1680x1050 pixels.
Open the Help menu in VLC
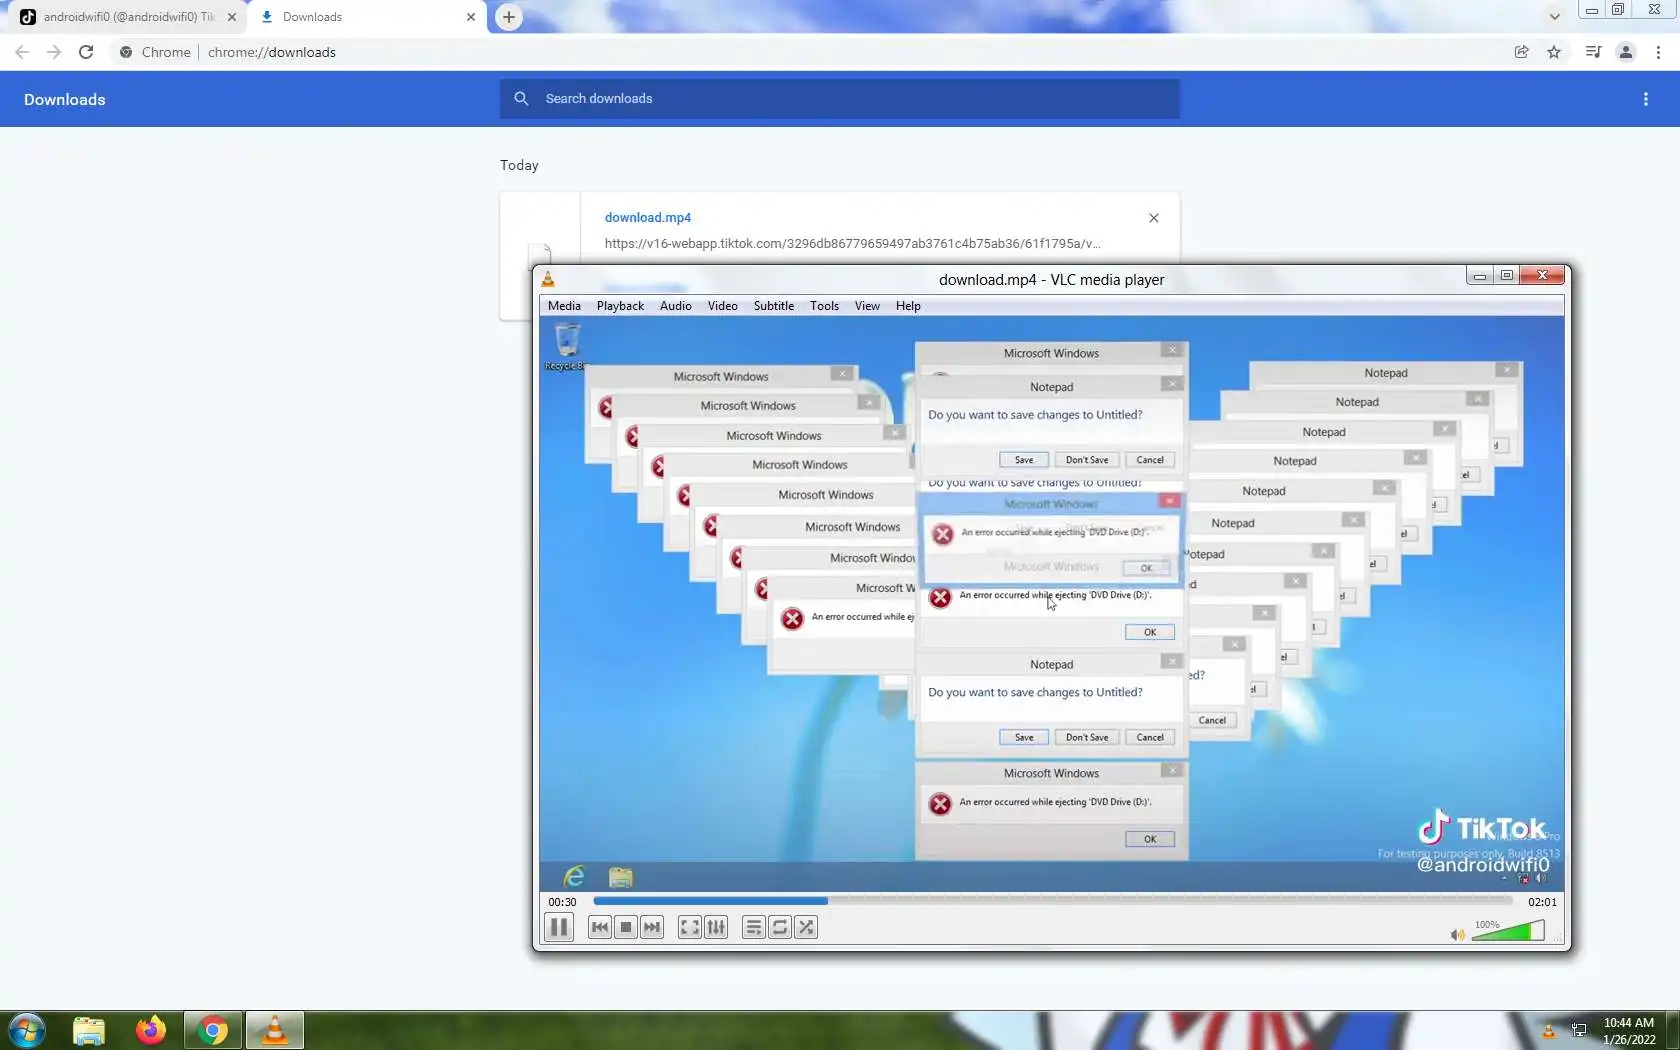[x=908, y=306]
